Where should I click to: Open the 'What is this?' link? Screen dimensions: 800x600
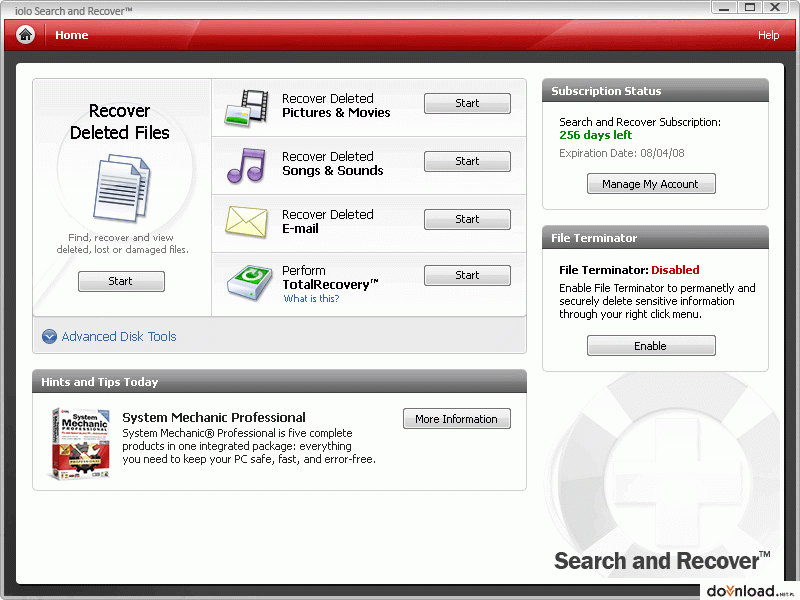(x=311, y=298)
